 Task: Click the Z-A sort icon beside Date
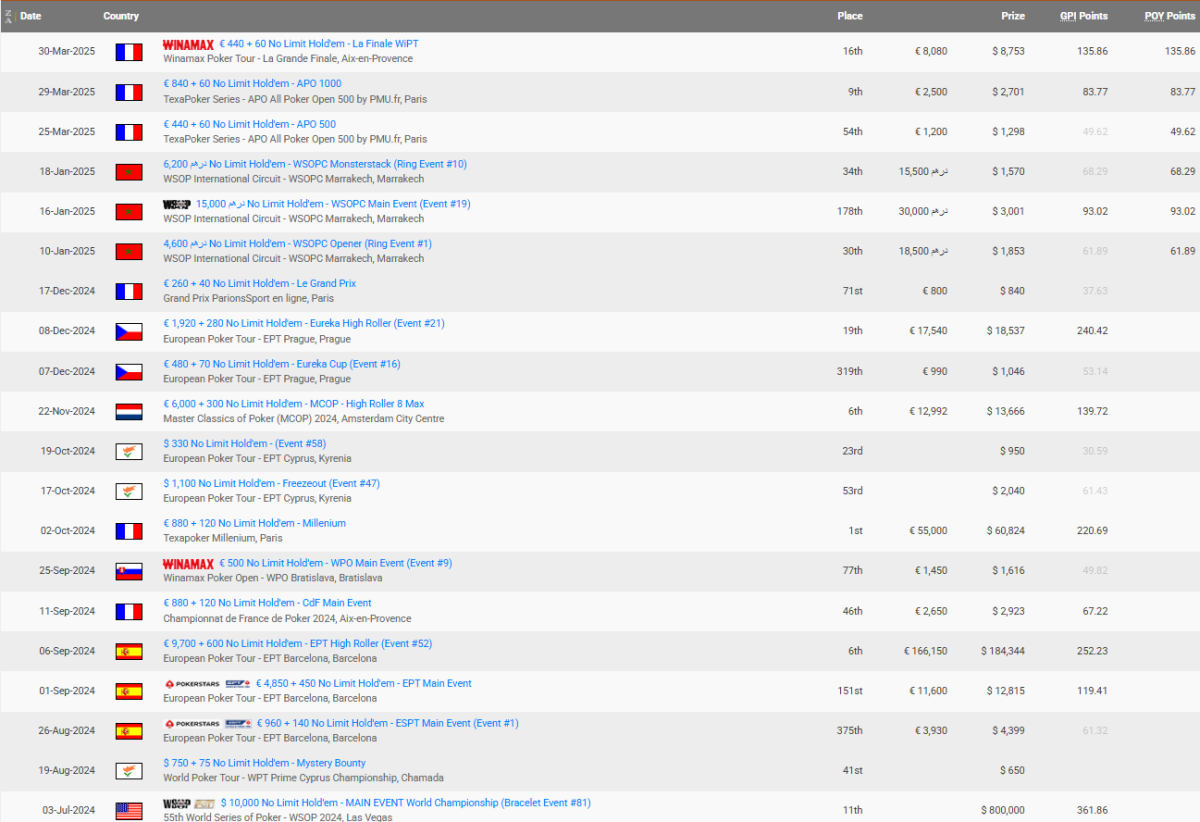click(x=9, y=16)
